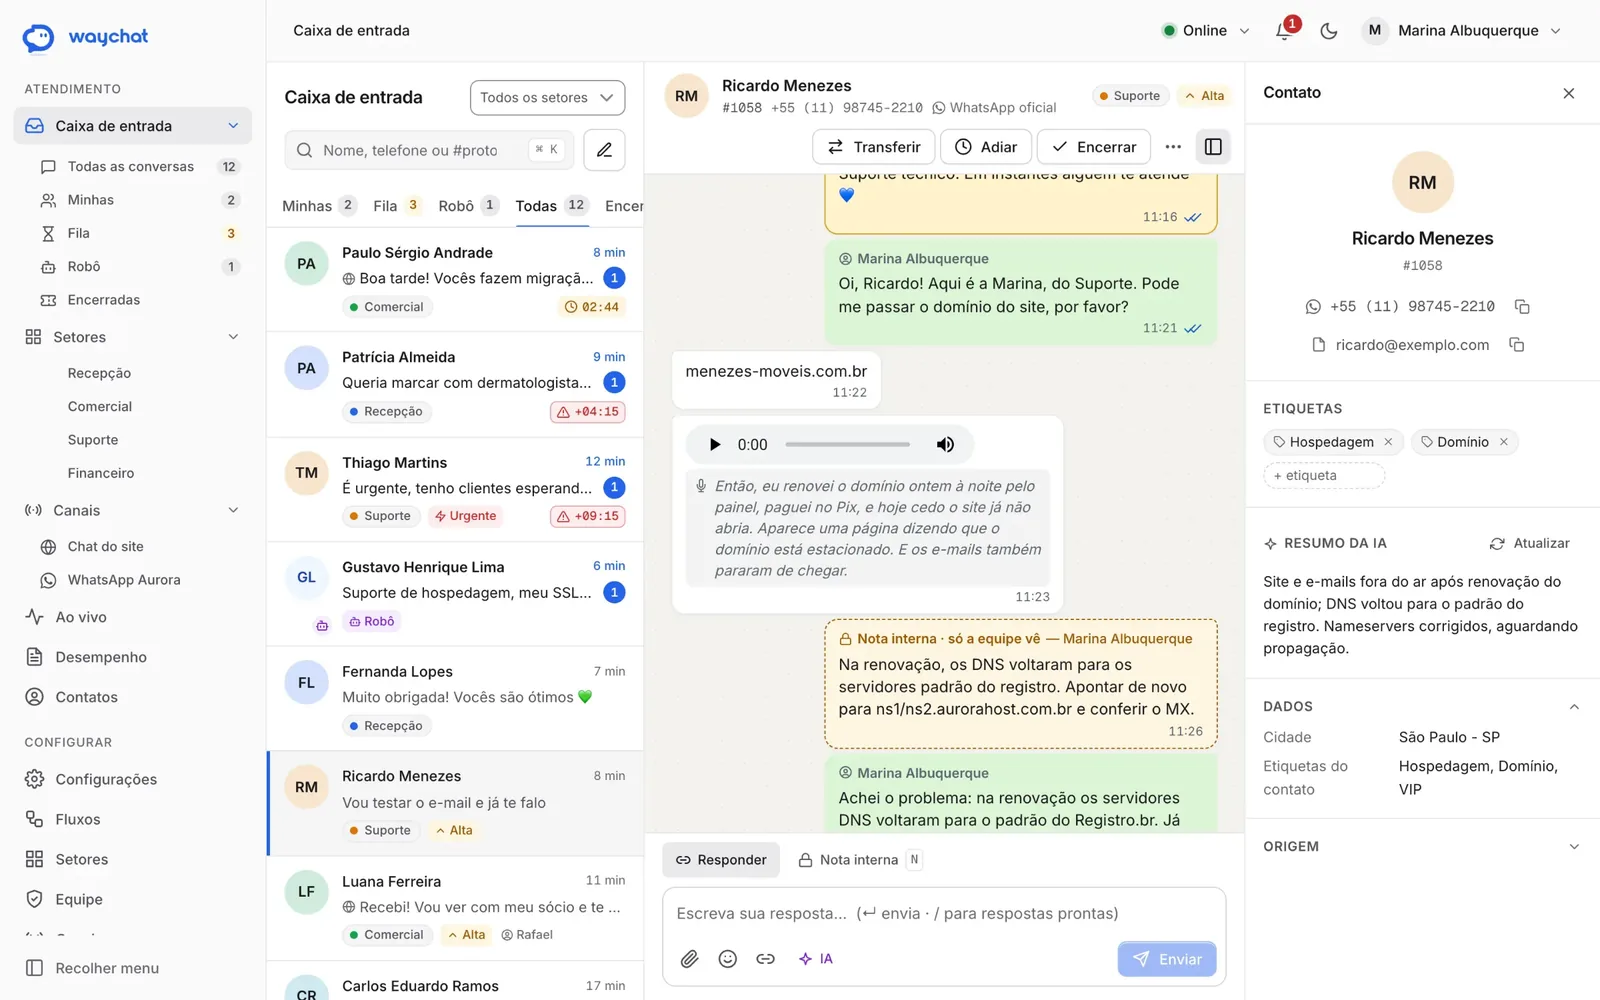Snooze the conversation with Adiar
This screenshot has height=1000, width=1600.
[x=986, y=147]
